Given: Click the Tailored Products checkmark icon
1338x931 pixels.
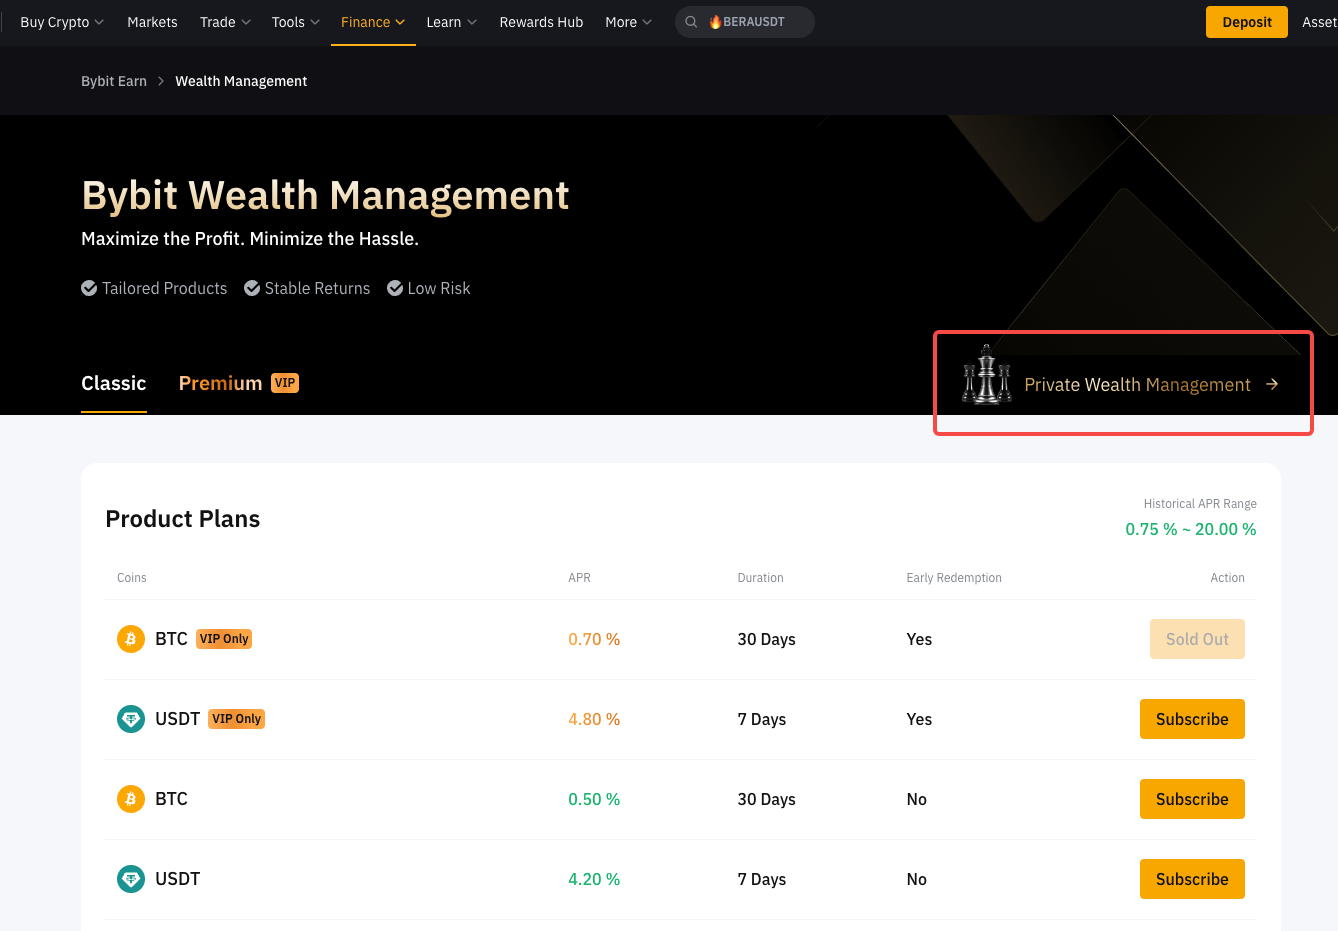Looking at the screenshot, I should 90,288.
